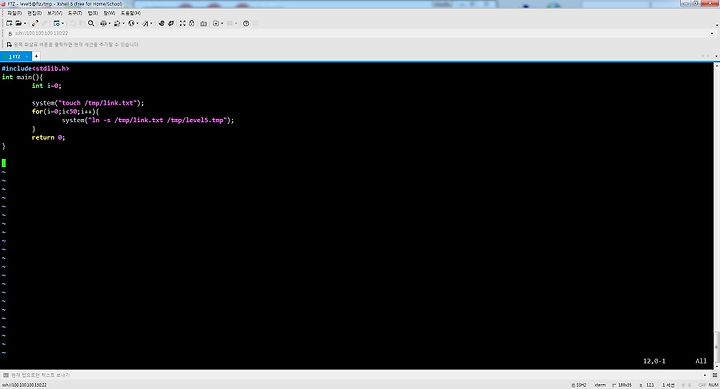Click the quick-command bar bookmark icon
720x389 pixels.
click(9, 45)
